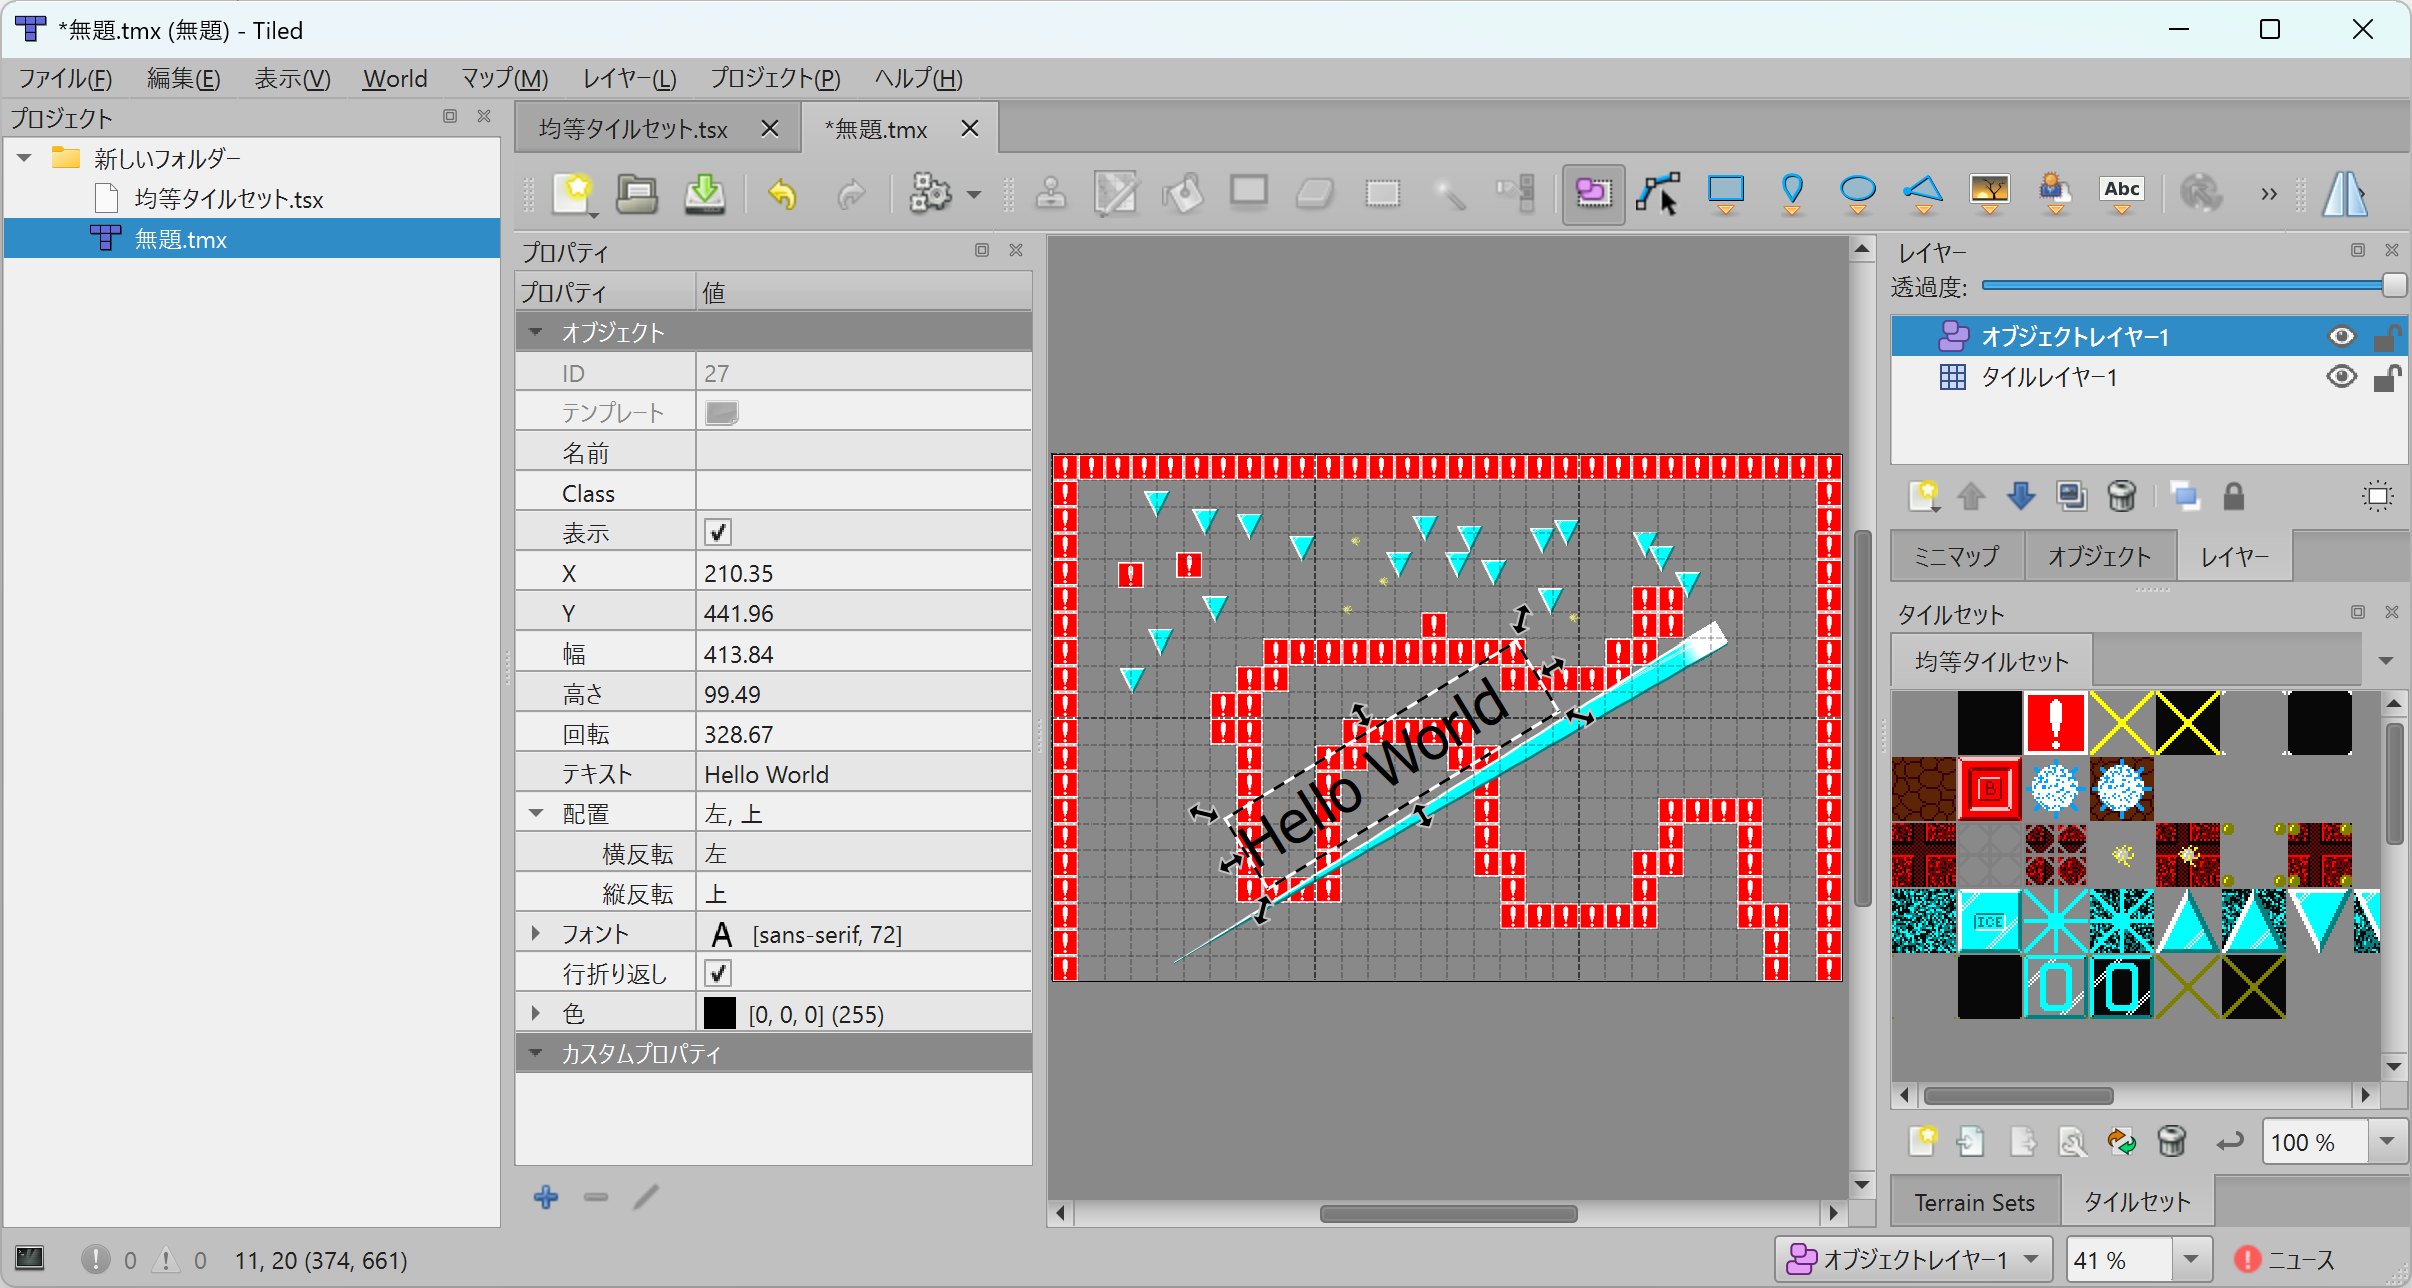2412x1288 pixels.
Task: Select the Terrain Brush tool
Action: tap(1115, 193)
